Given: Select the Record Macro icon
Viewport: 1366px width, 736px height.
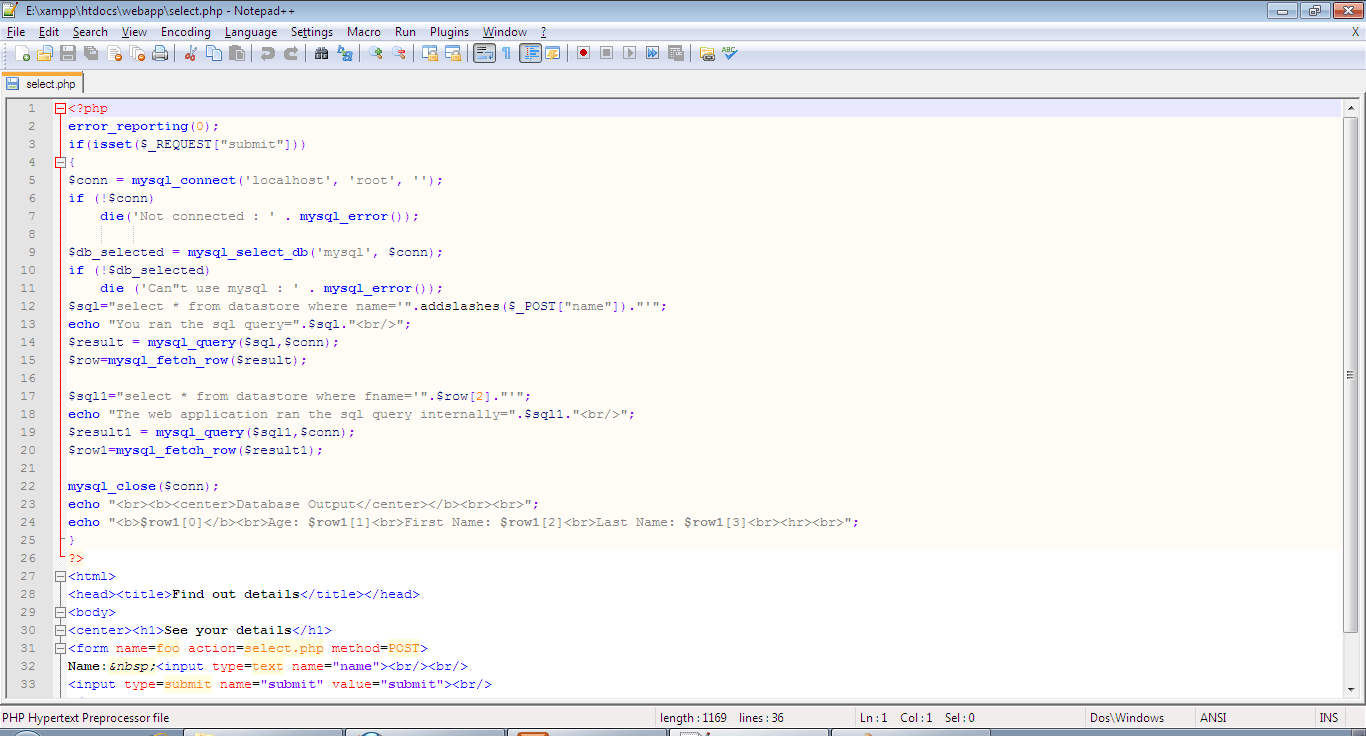Looking at the screenshot, I should (583, 52).
